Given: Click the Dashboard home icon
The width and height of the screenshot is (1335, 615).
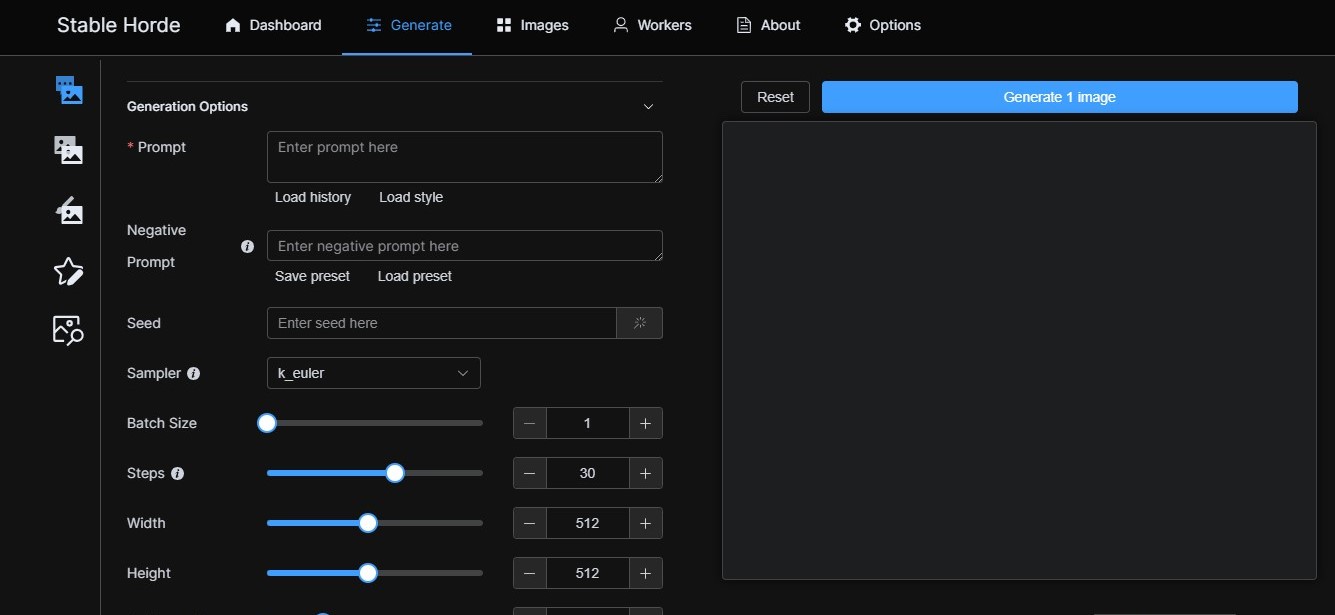Looking at the screenshot, I should pos(233,24).
